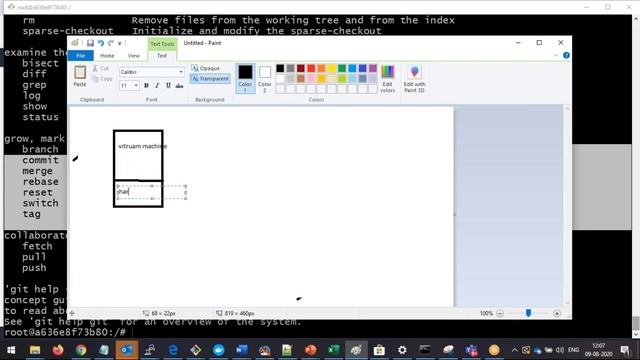Toggle Italic text formatting
This screenshot has width=640, height=360.
point(157,85)
